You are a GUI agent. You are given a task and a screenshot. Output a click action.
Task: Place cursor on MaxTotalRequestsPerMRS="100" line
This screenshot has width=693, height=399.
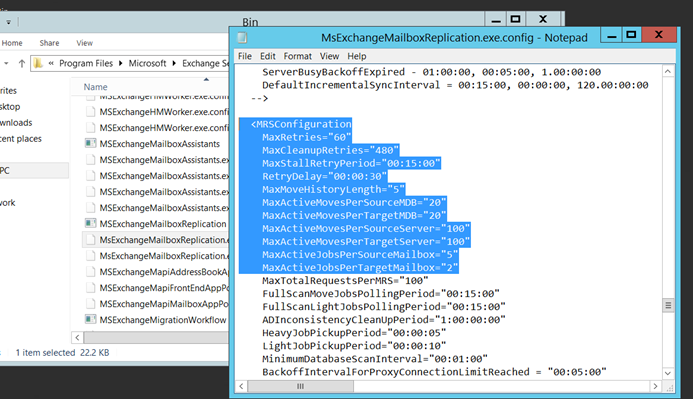[345, 281]
